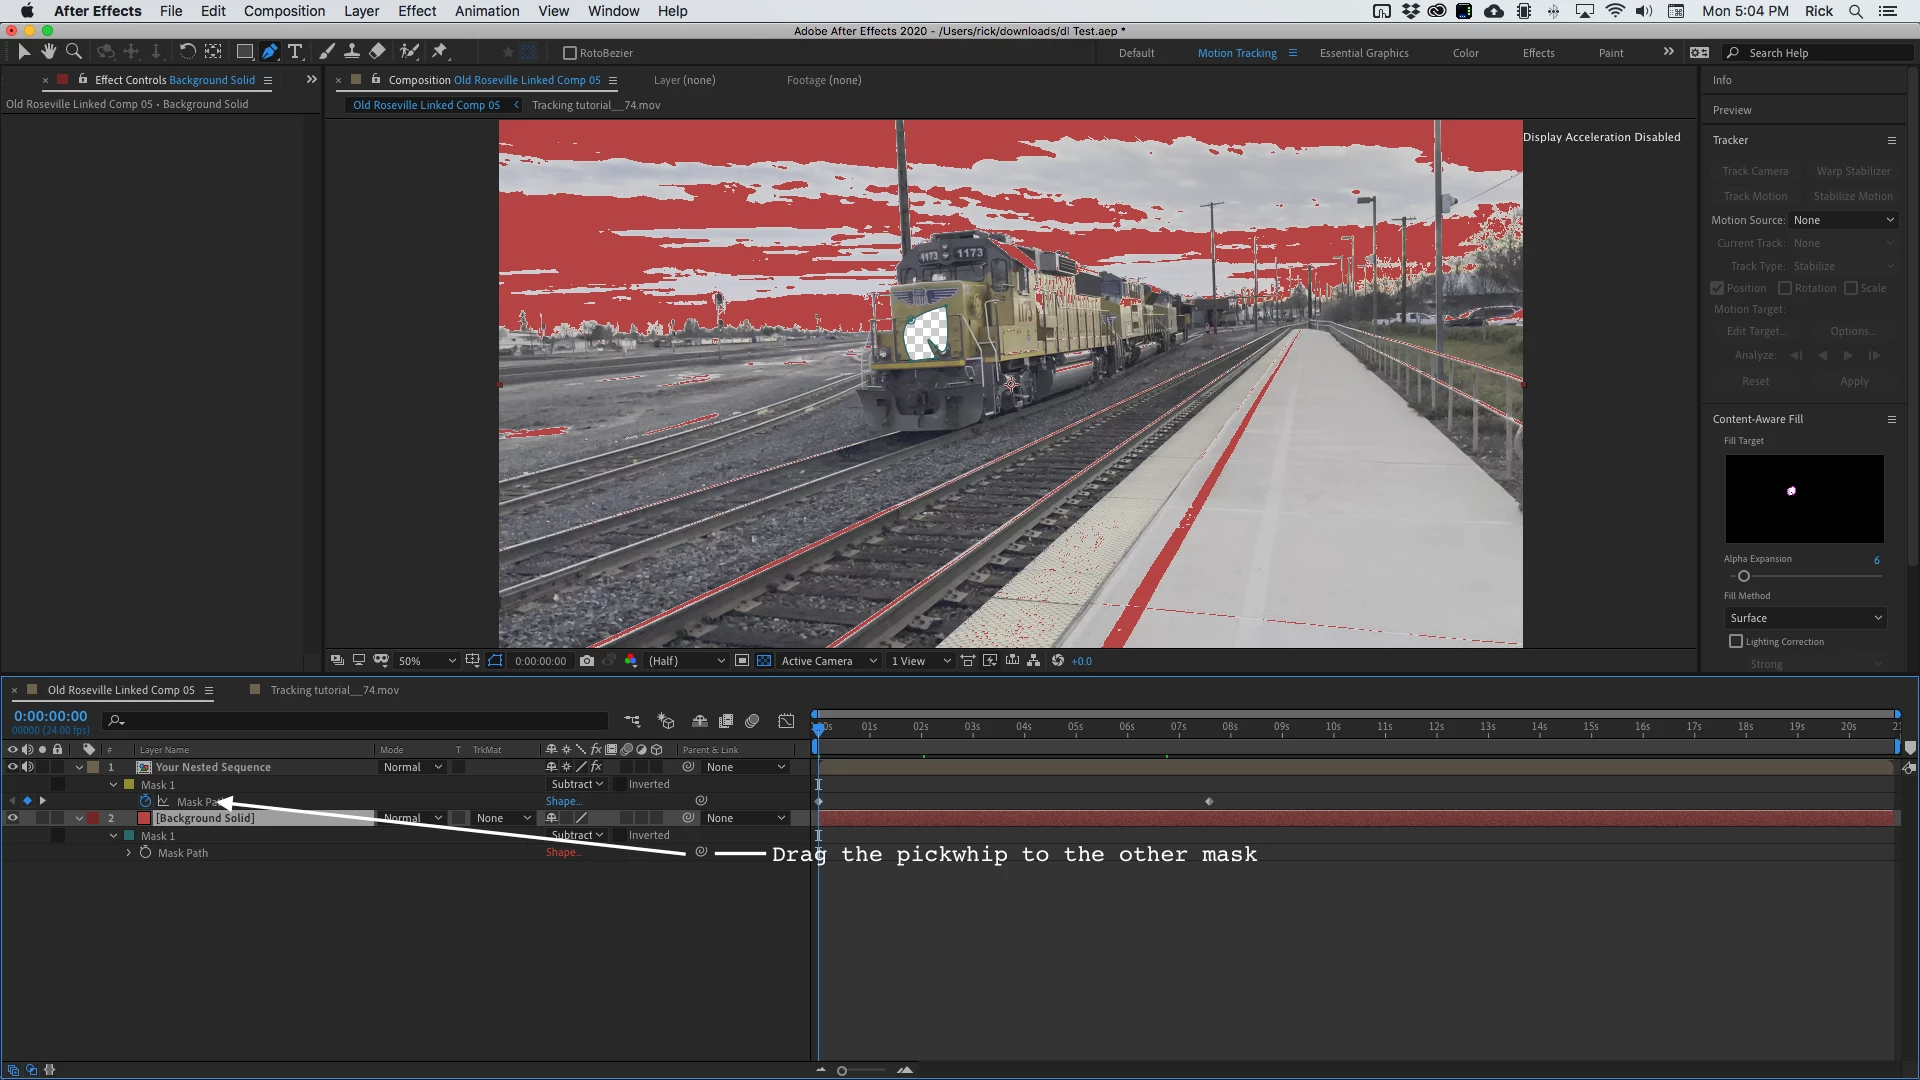Open the Fill Method Surface dropdown
The height and width of the screenshot is (1080, 1920).
click(1805, 618)
